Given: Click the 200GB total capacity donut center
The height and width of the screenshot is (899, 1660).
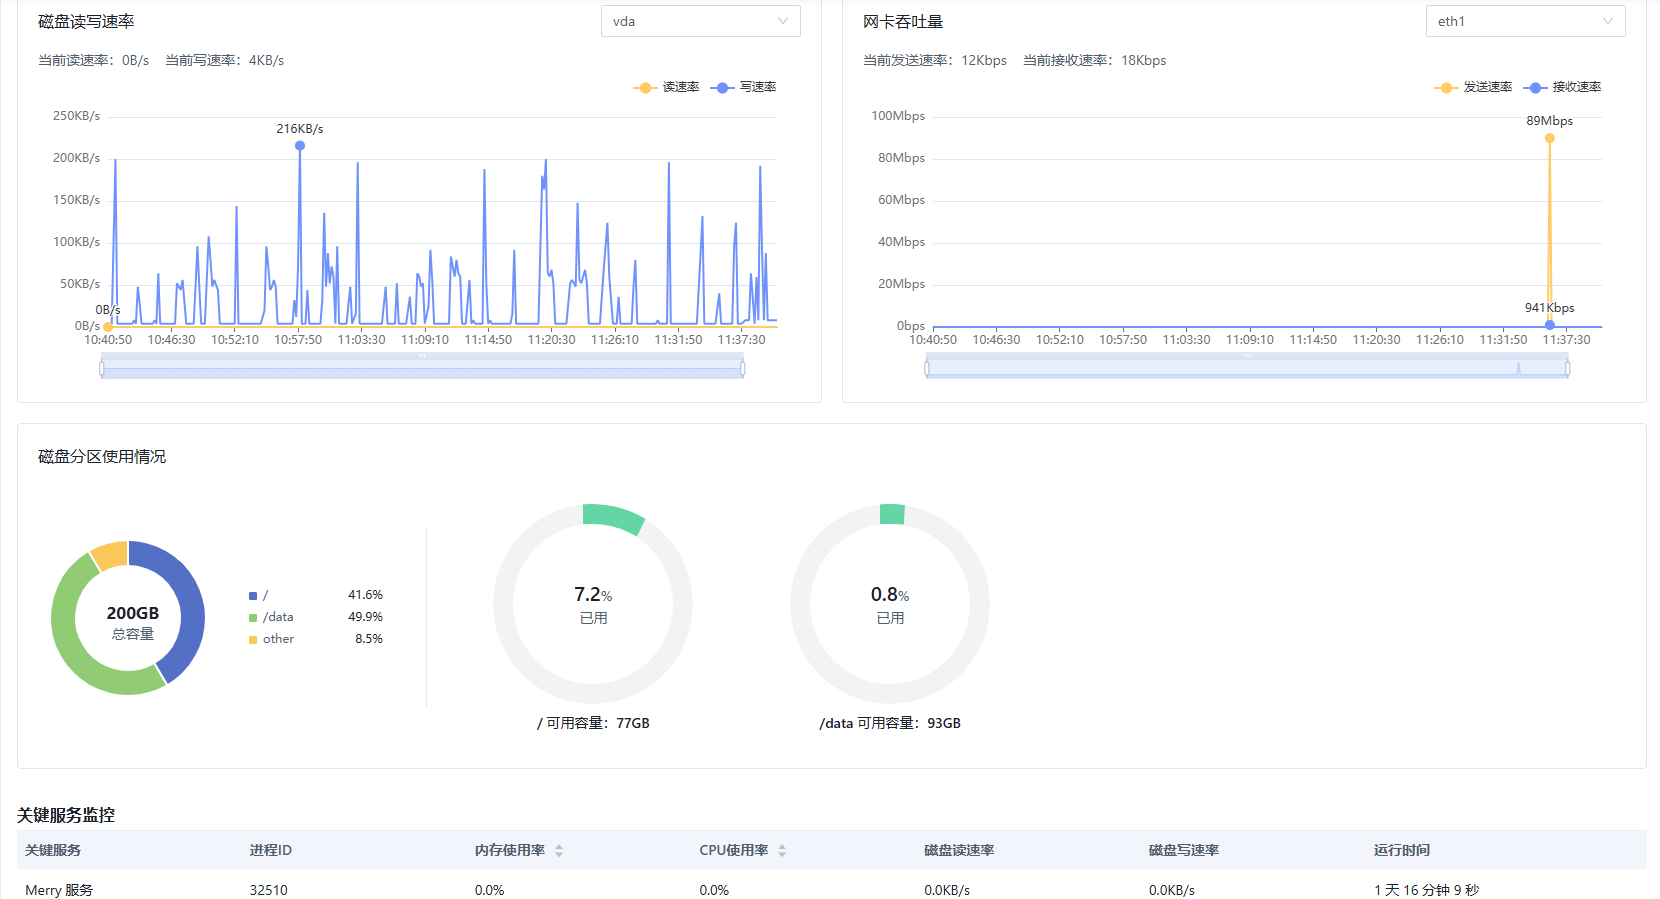Looking at the screenshot, I should click(x=132, y=621).
